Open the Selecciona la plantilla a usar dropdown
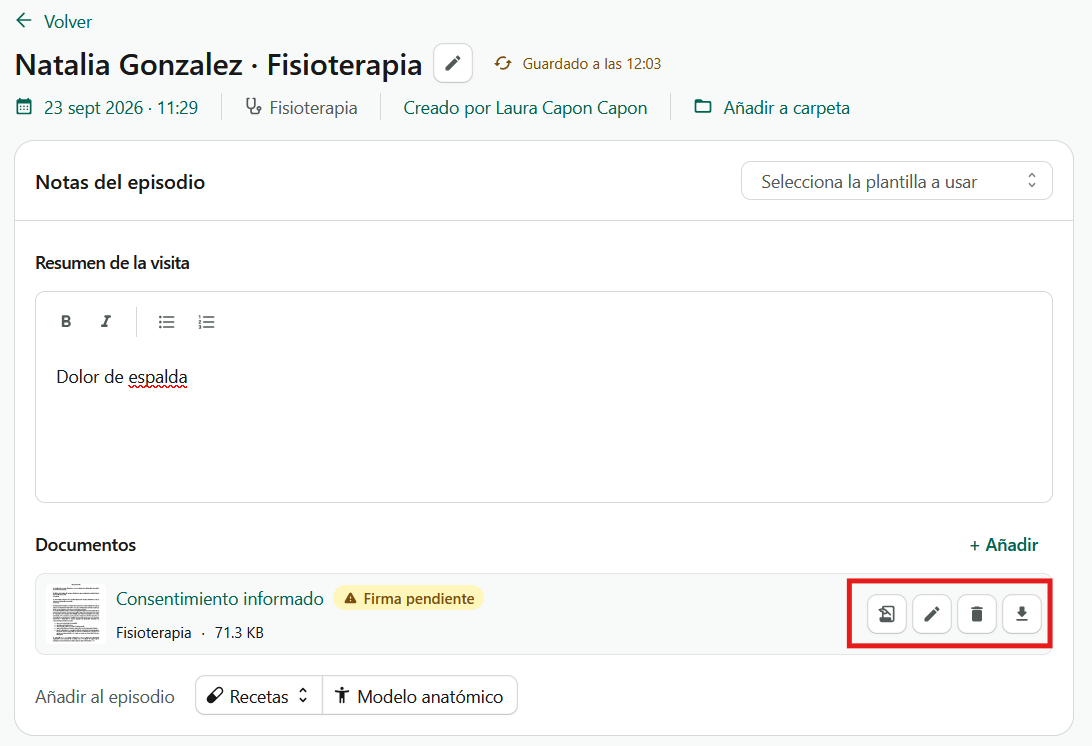The width and height of the screenshot is (1092, 746). (896, 181)
